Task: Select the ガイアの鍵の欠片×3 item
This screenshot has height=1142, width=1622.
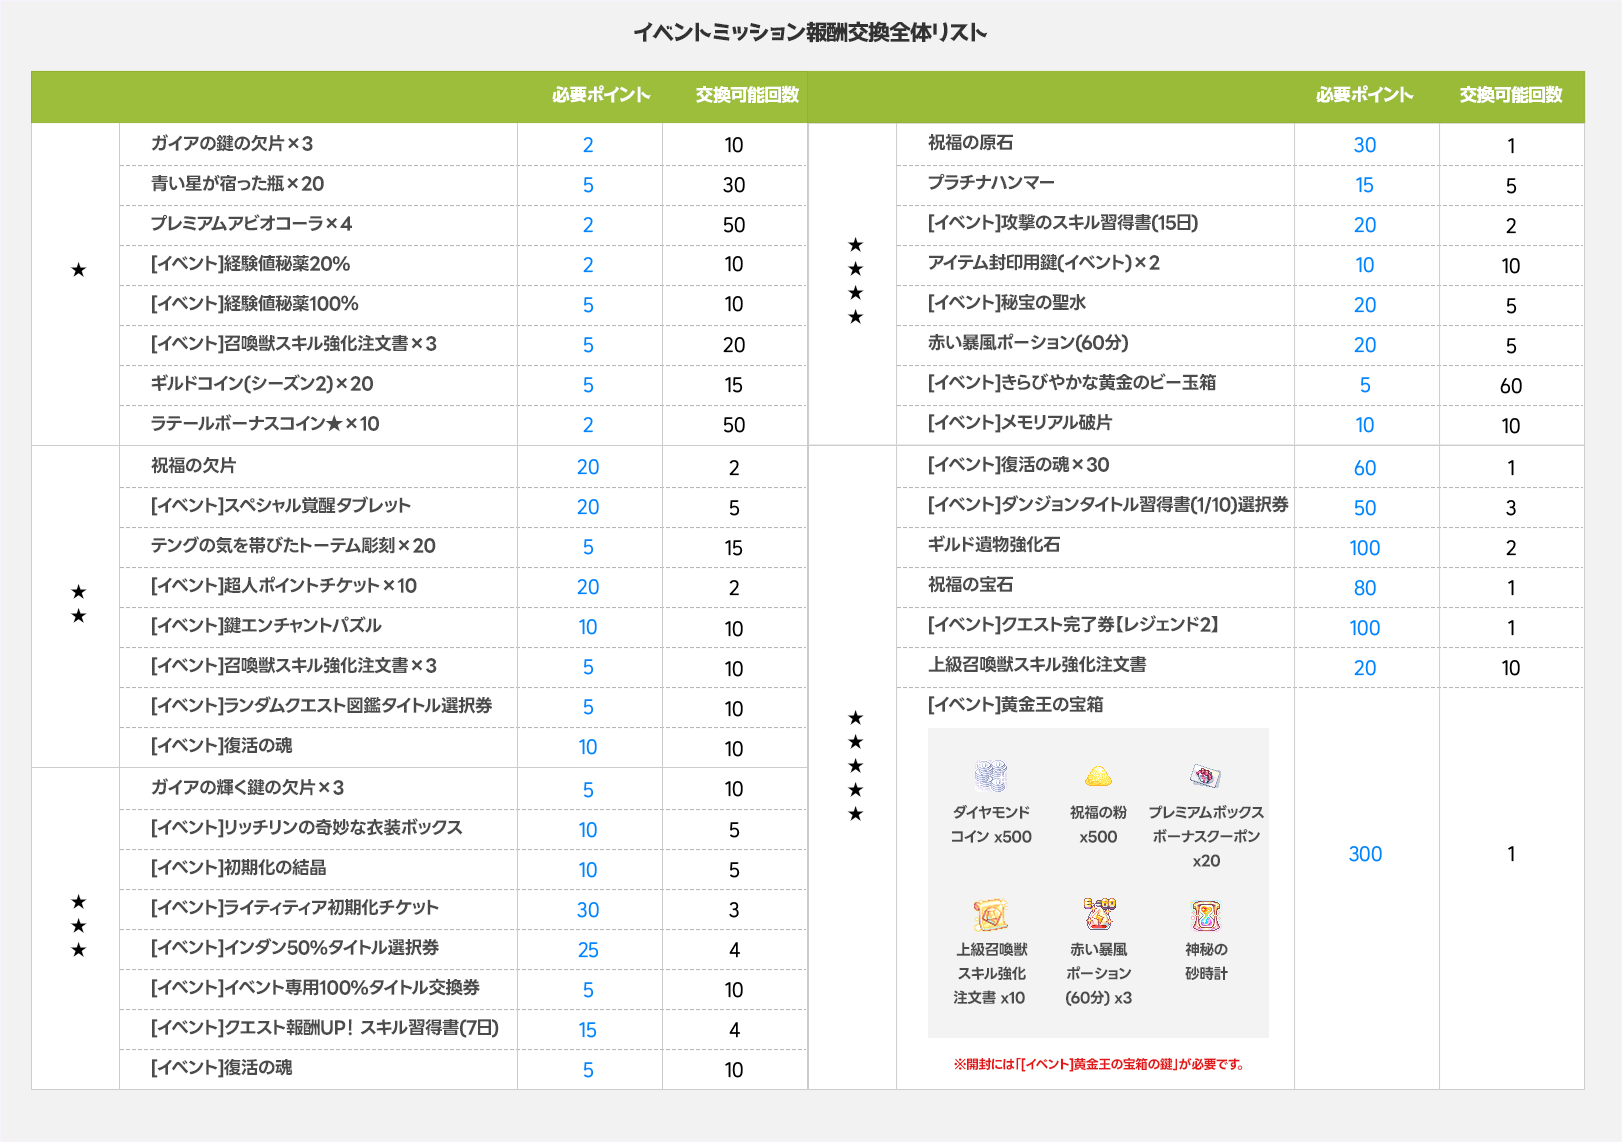Action: (x=232, y=144)
